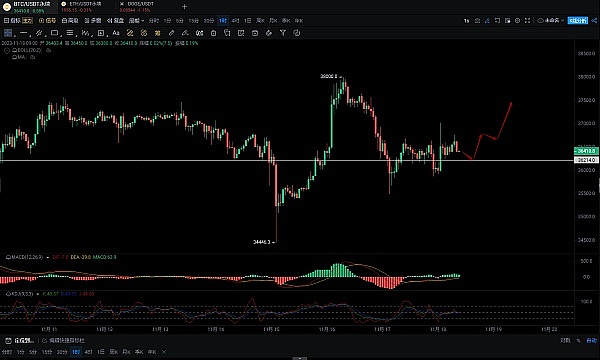Click the fullscreen icon in top toolbar
This screenshot has width=600, height=360.
tap(528, 21)
